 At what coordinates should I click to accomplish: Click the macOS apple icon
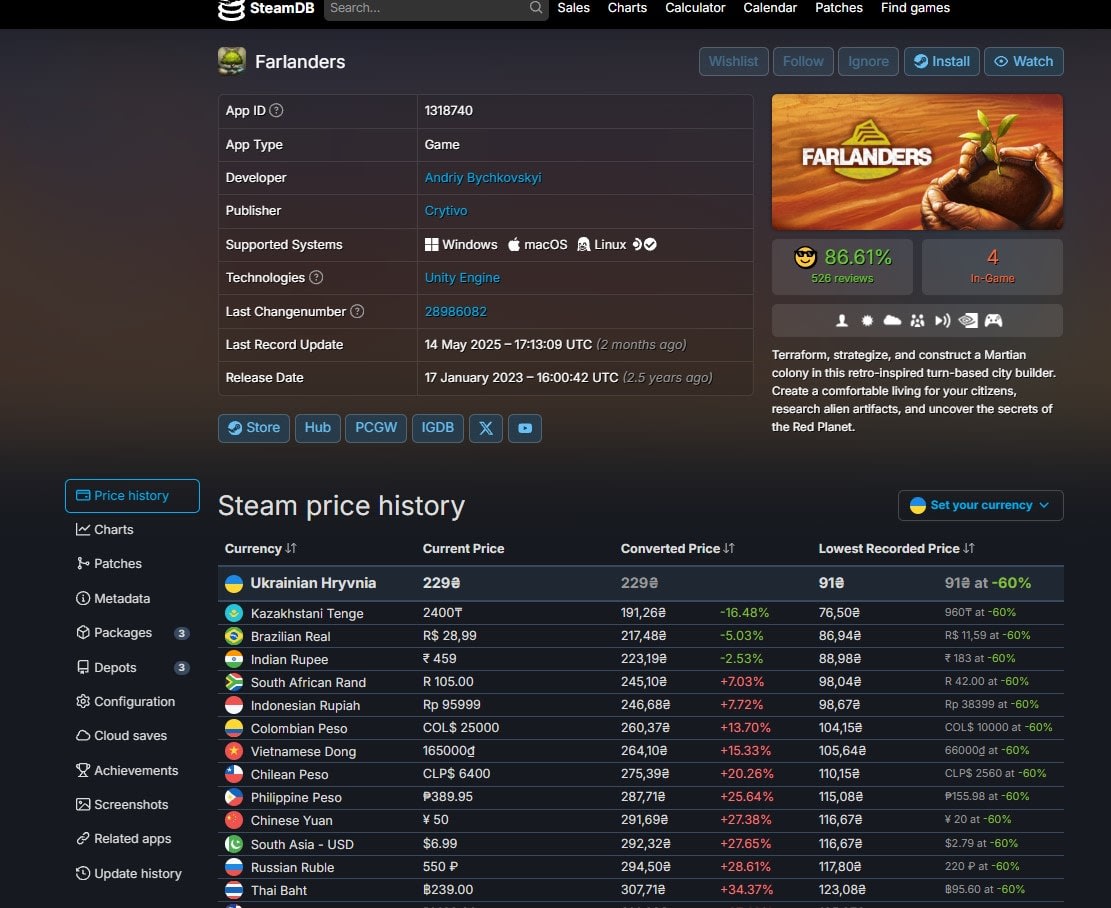[x=514, y=245]
